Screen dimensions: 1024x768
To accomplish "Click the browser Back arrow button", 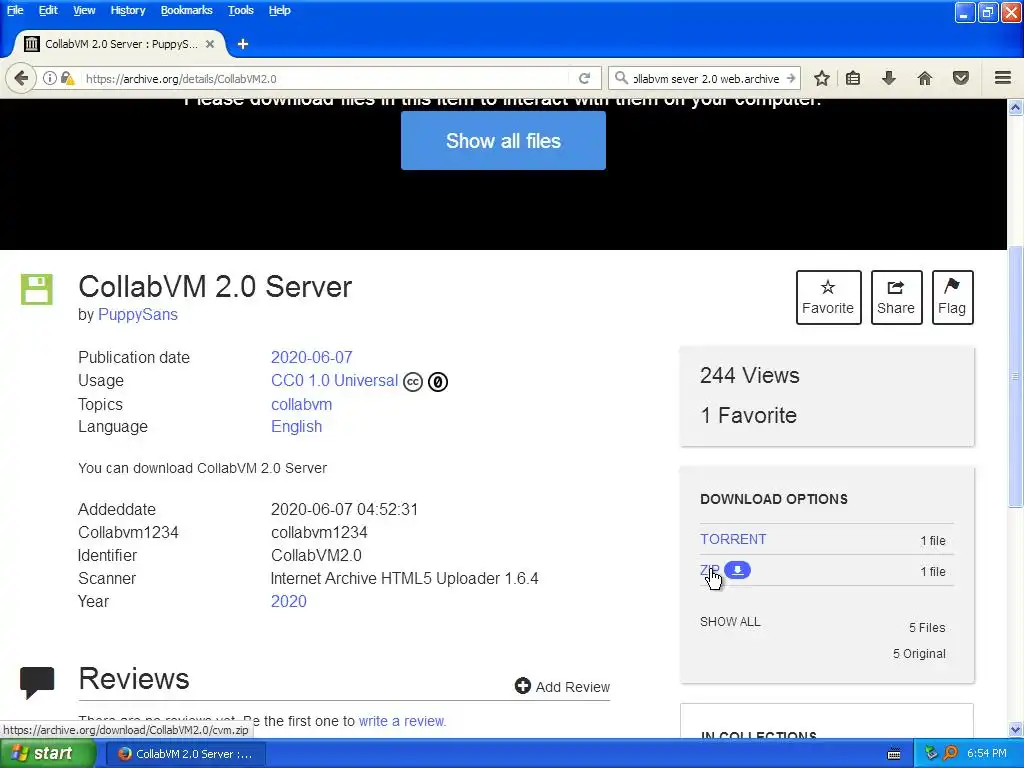I will (x=21, y=78).
